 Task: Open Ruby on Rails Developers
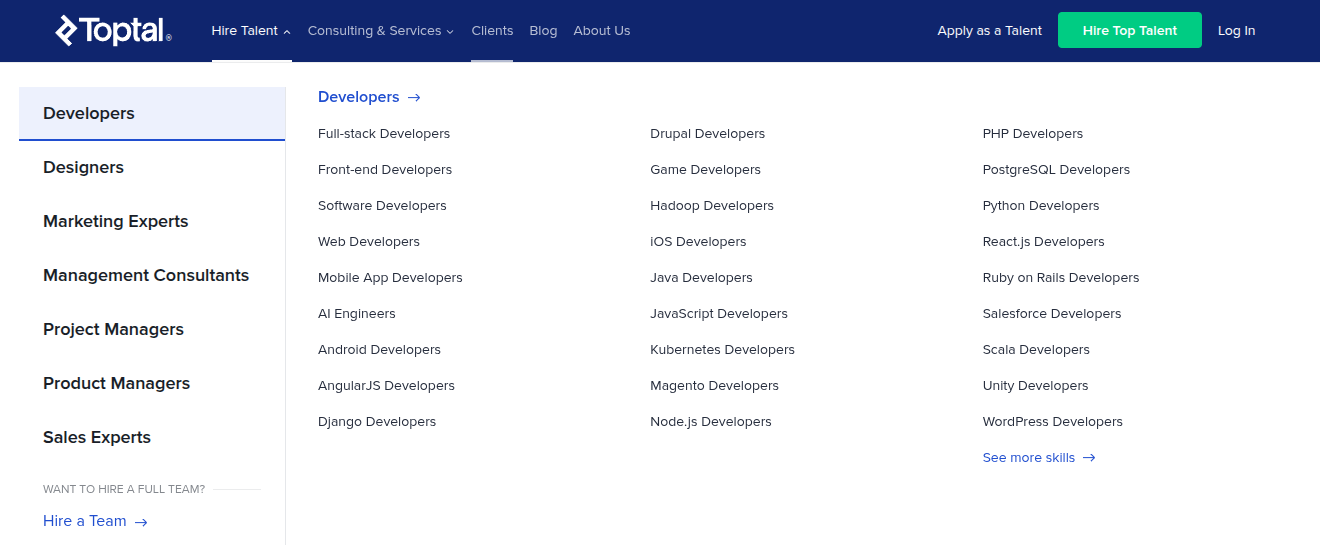pos(1061,278)
